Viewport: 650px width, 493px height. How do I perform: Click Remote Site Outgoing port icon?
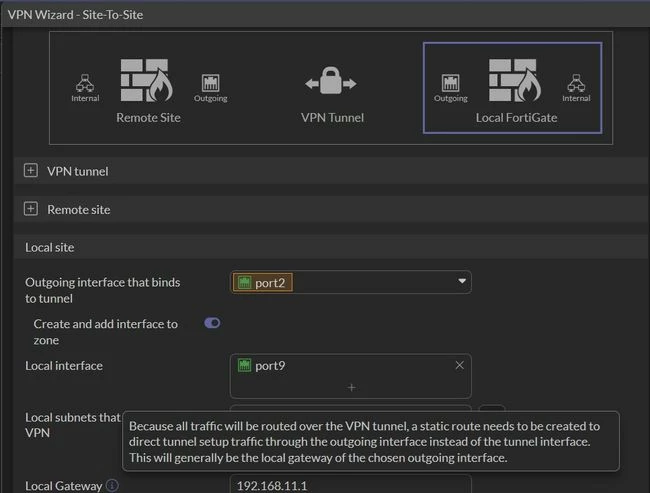(x=211, y=83)
